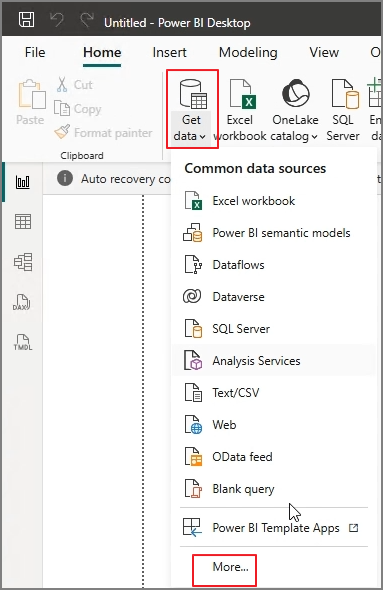Select Web data source
Screen dimensions: 383x590
click(274, 425)
